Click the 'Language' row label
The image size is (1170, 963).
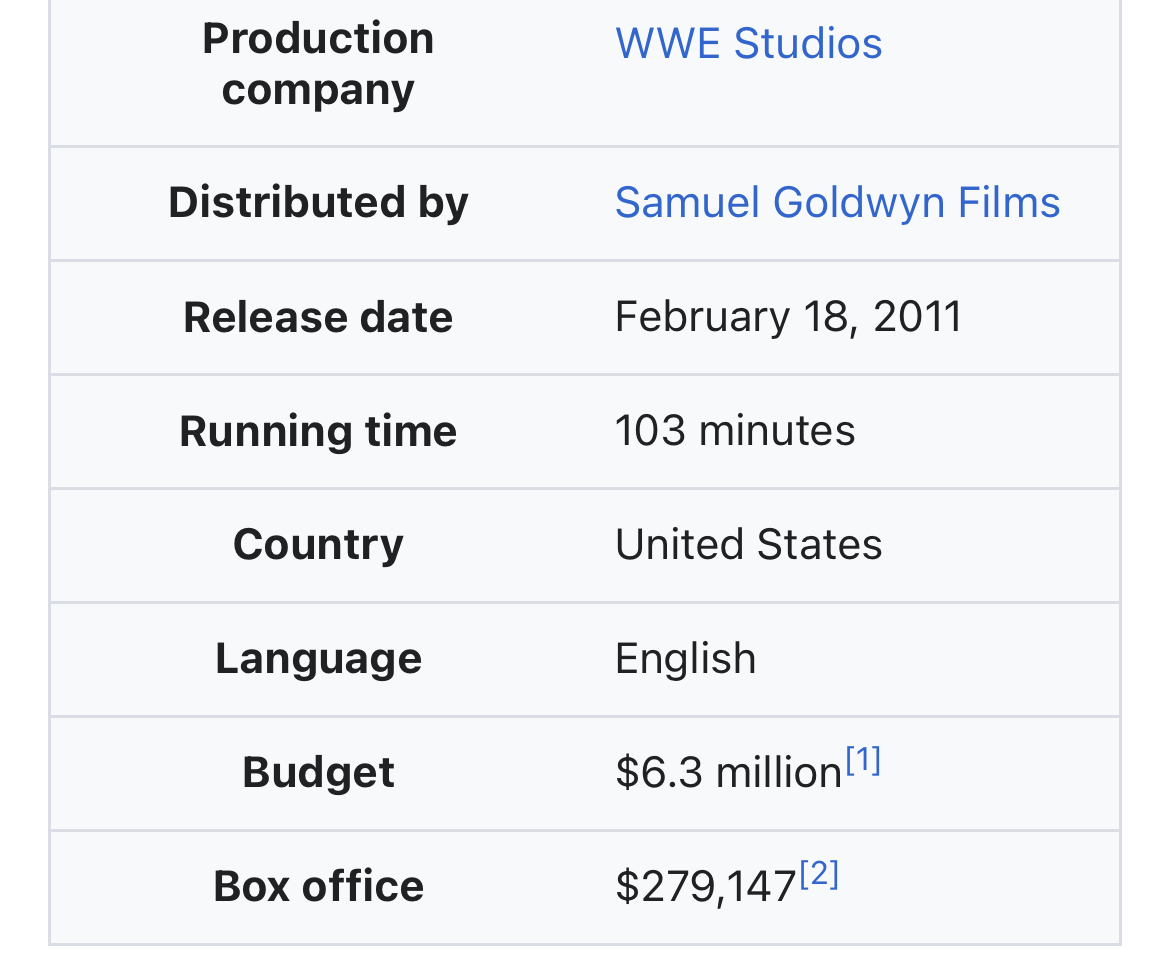point(318,659)
